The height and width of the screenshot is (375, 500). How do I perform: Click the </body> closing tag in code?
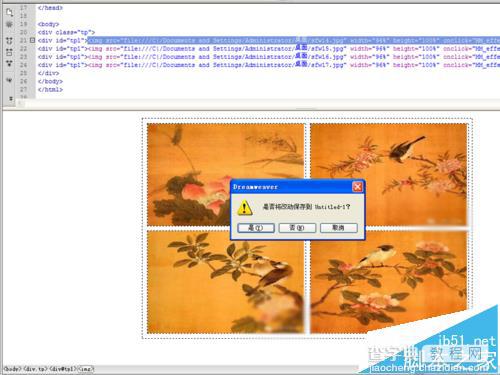tap(50, 81)
